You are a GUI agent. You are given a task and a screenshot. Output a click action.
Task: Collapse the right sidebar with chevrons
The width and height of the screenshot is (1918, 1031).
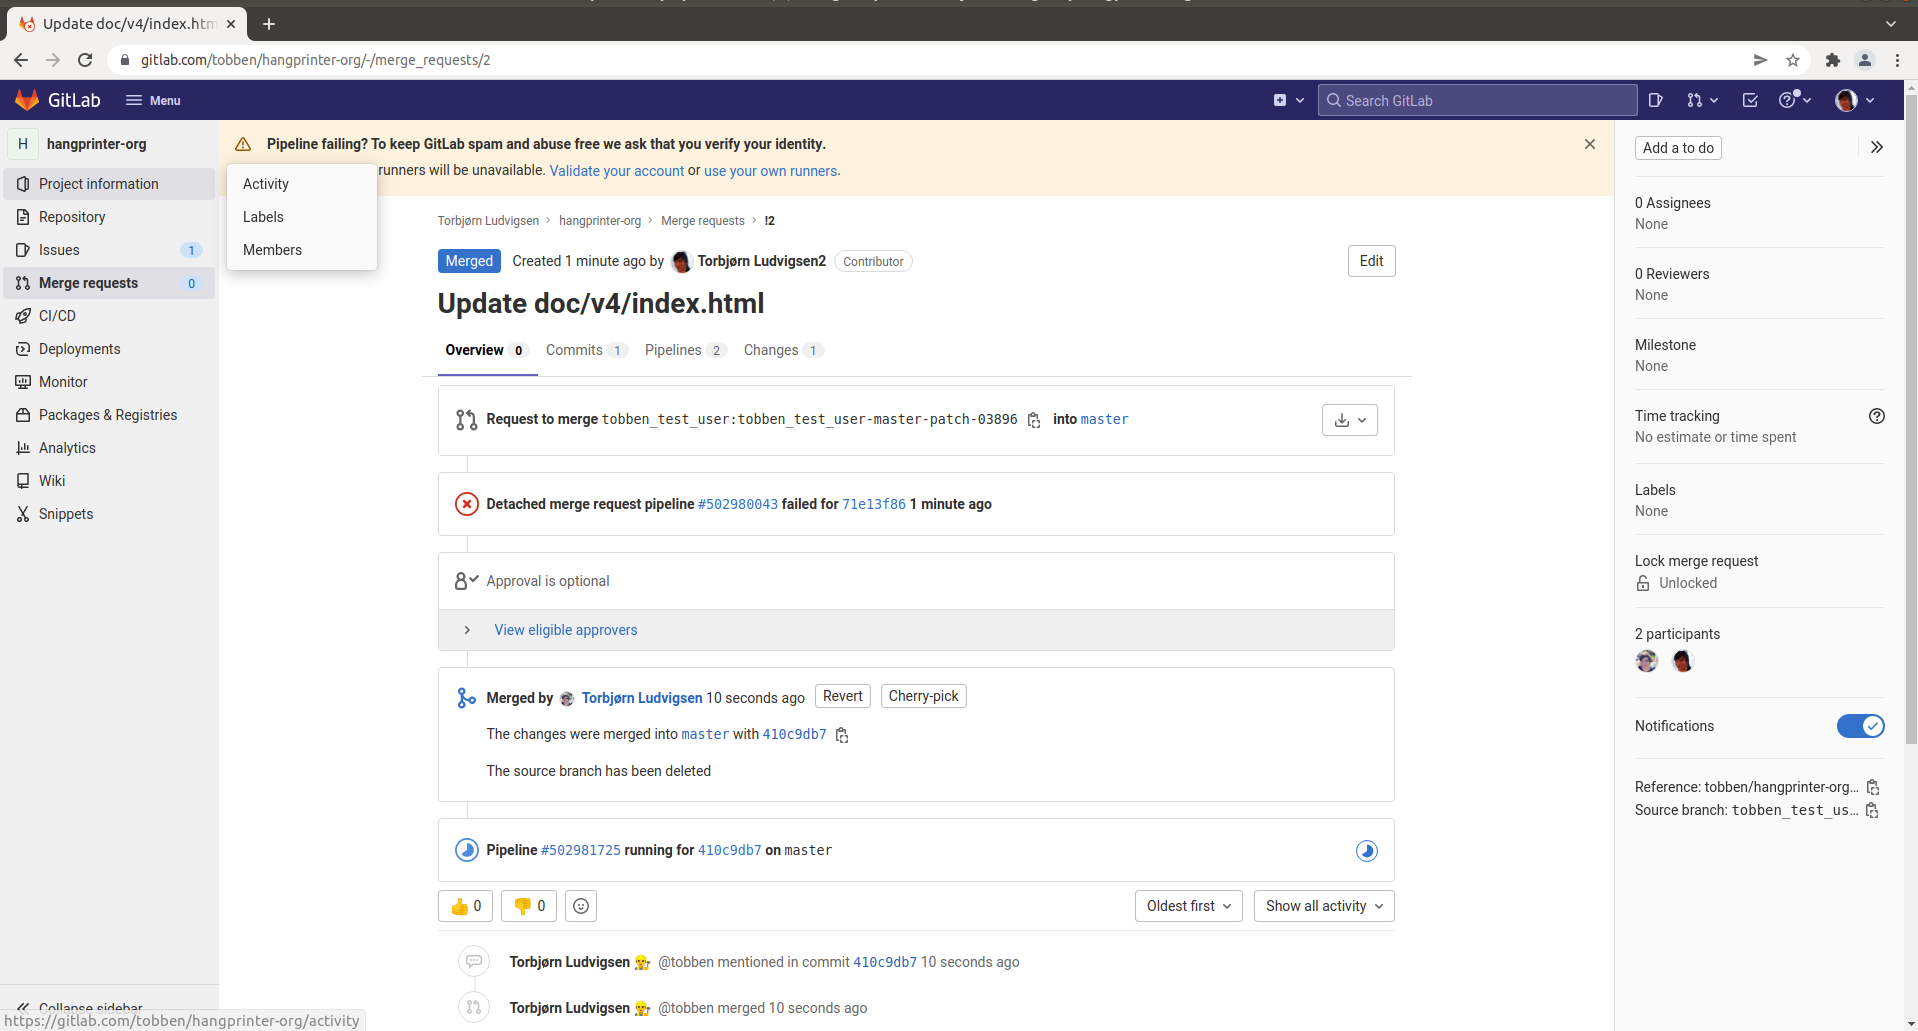pos(1876,147)
